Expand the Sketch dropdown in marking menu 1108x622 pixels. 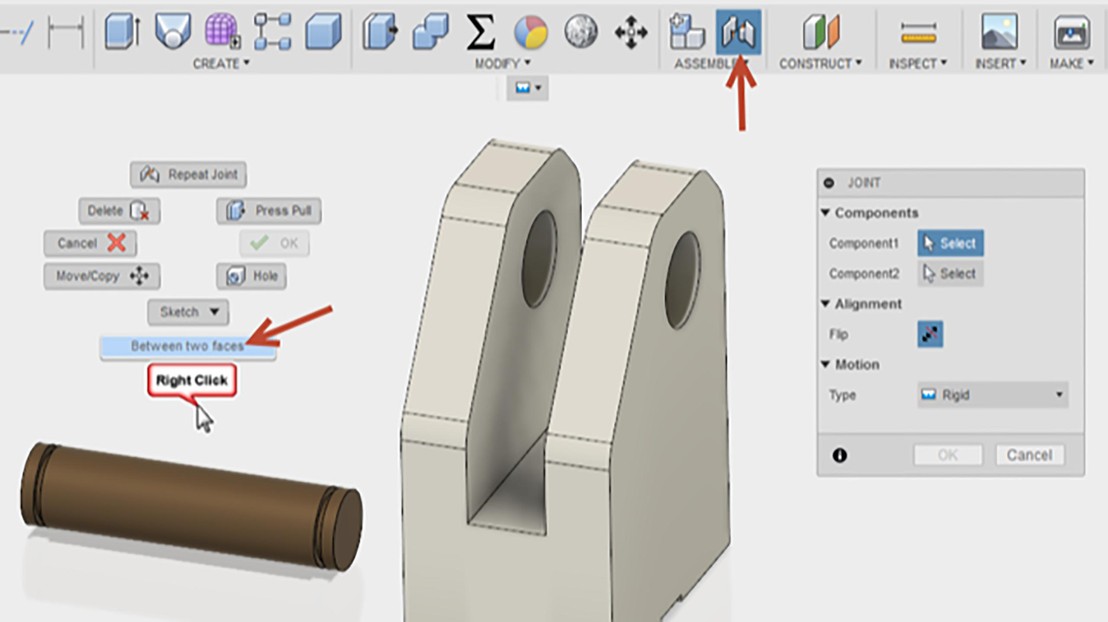188,312
